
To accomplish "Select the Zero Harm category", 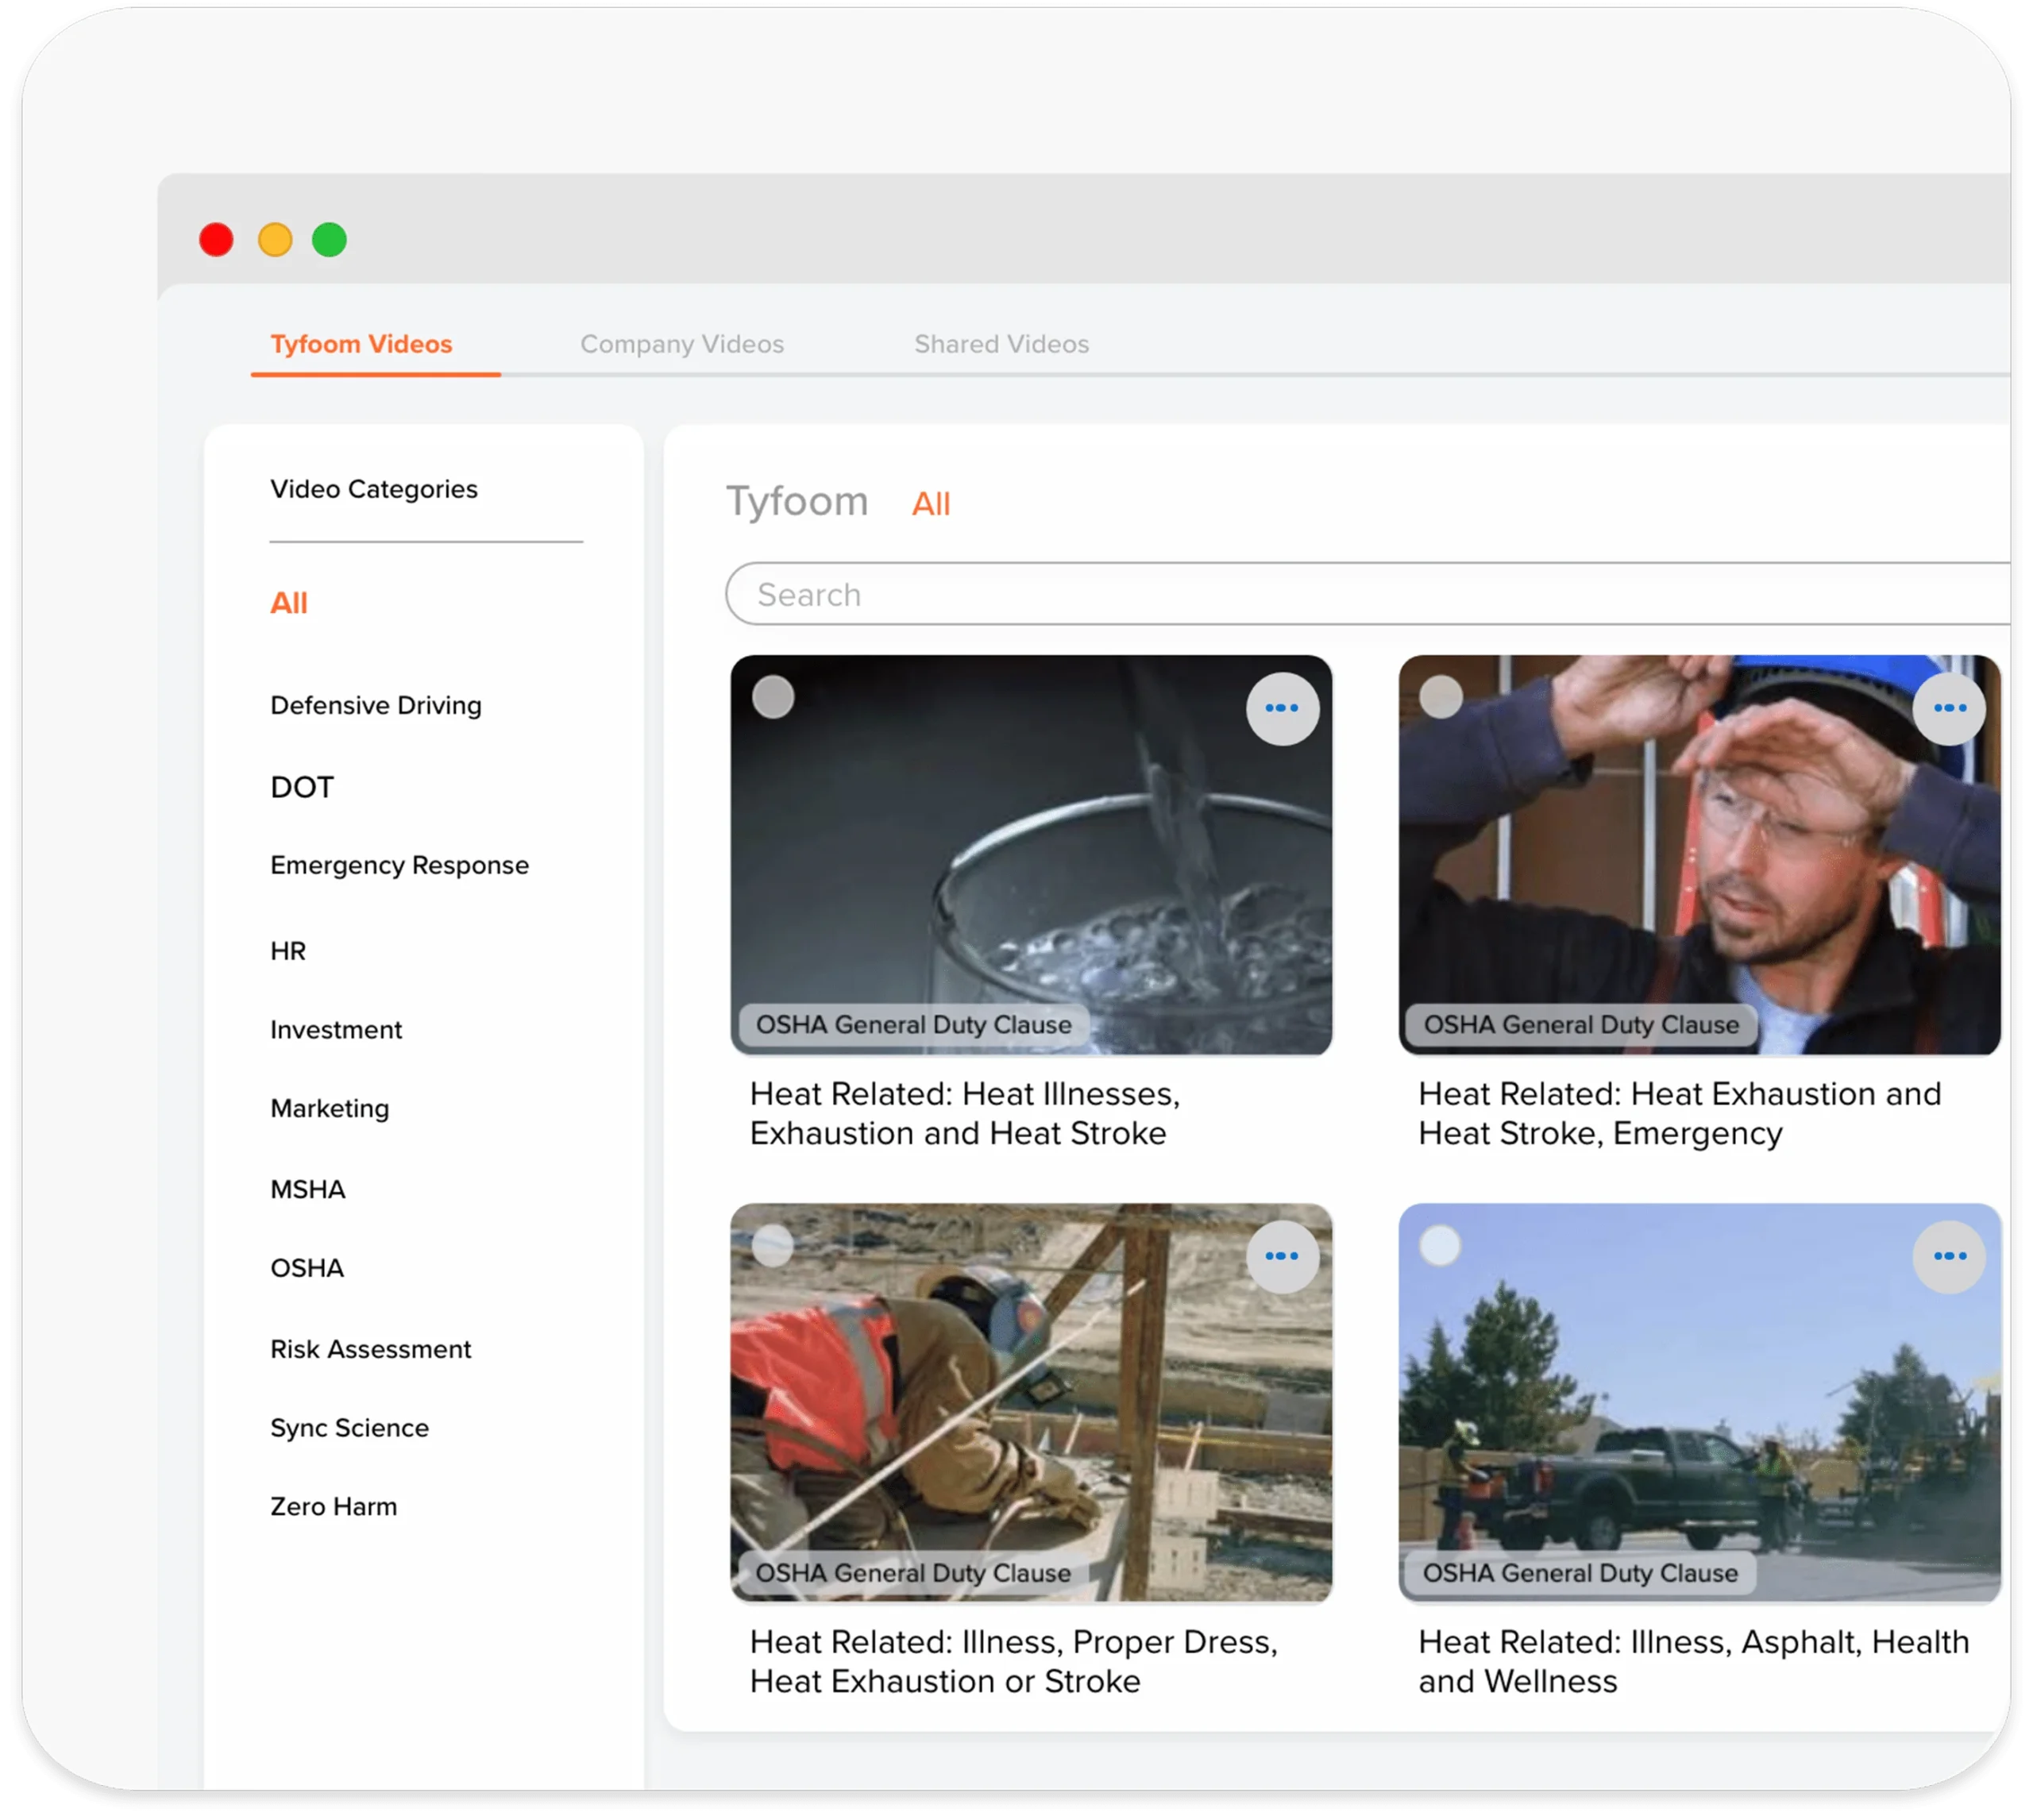I will click(x=333, y=1507).
